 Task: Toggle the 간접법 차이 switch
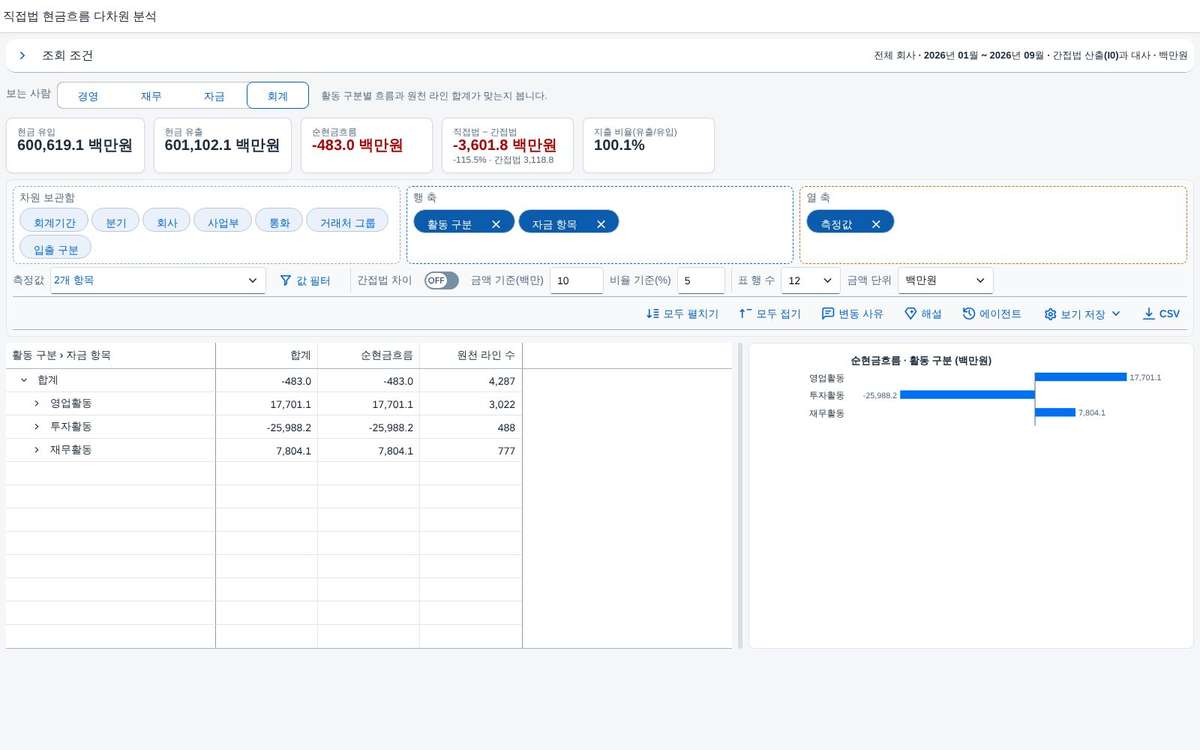pyautogui.click(x=441, y=280)
